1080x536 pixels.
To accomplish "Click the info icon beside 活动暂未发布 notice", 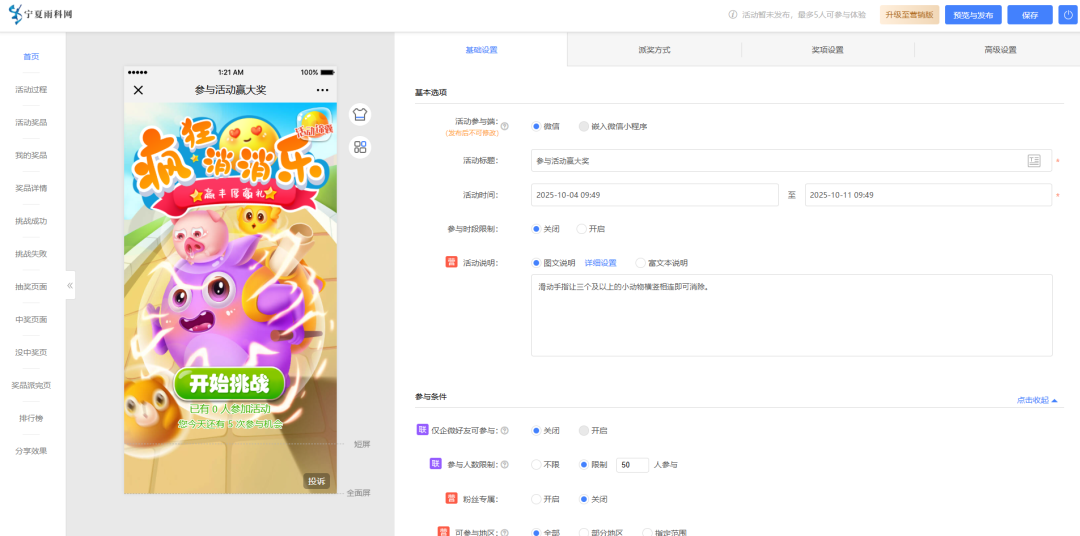I will pyautogui.click(x=733, y=14).
